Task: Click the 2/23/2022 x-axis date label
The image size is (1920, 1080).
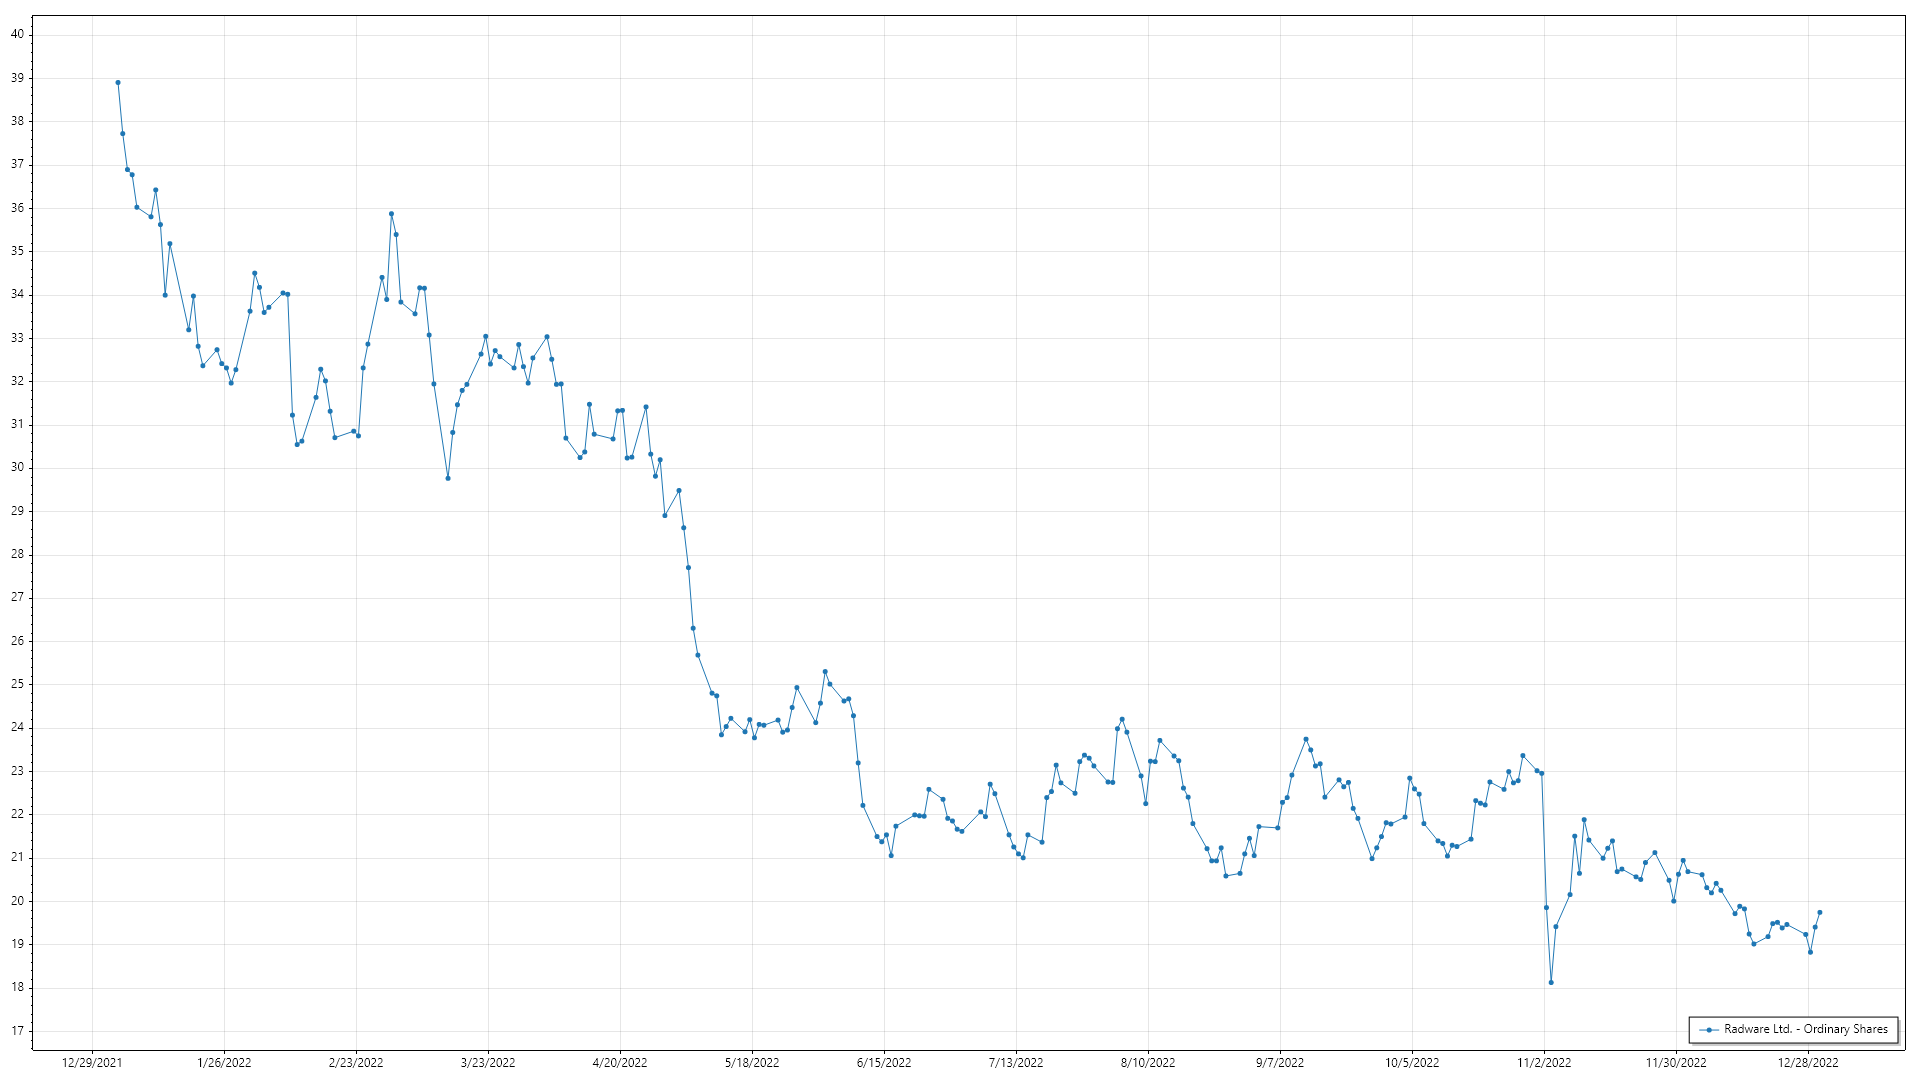Action: pyautogui.click(x=356, y=1063)
